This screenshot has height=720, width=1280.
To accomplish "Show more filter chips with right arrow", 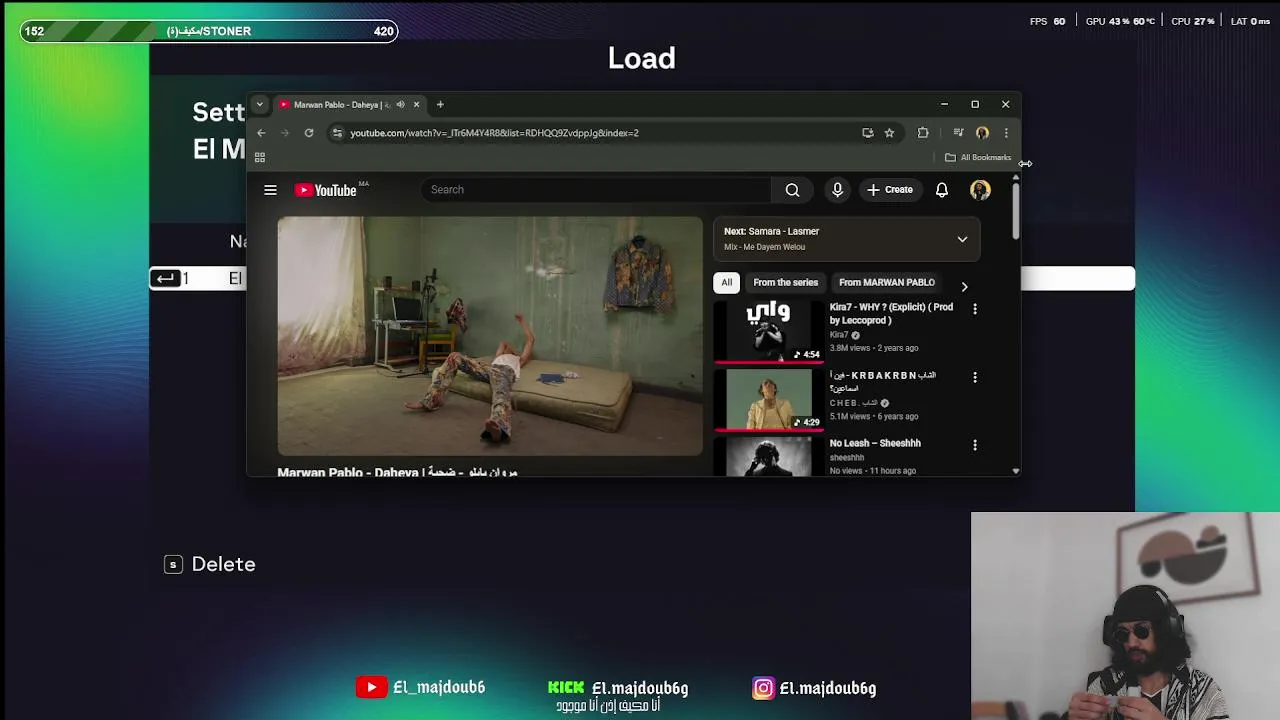I will pos(964,286).
